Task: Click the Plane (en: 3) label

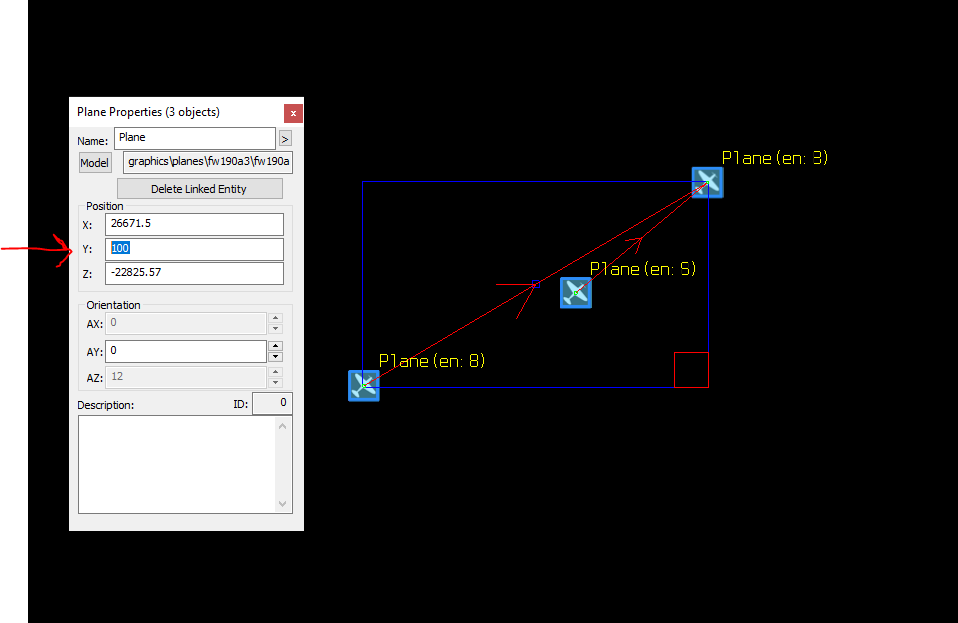Action: 775,158
